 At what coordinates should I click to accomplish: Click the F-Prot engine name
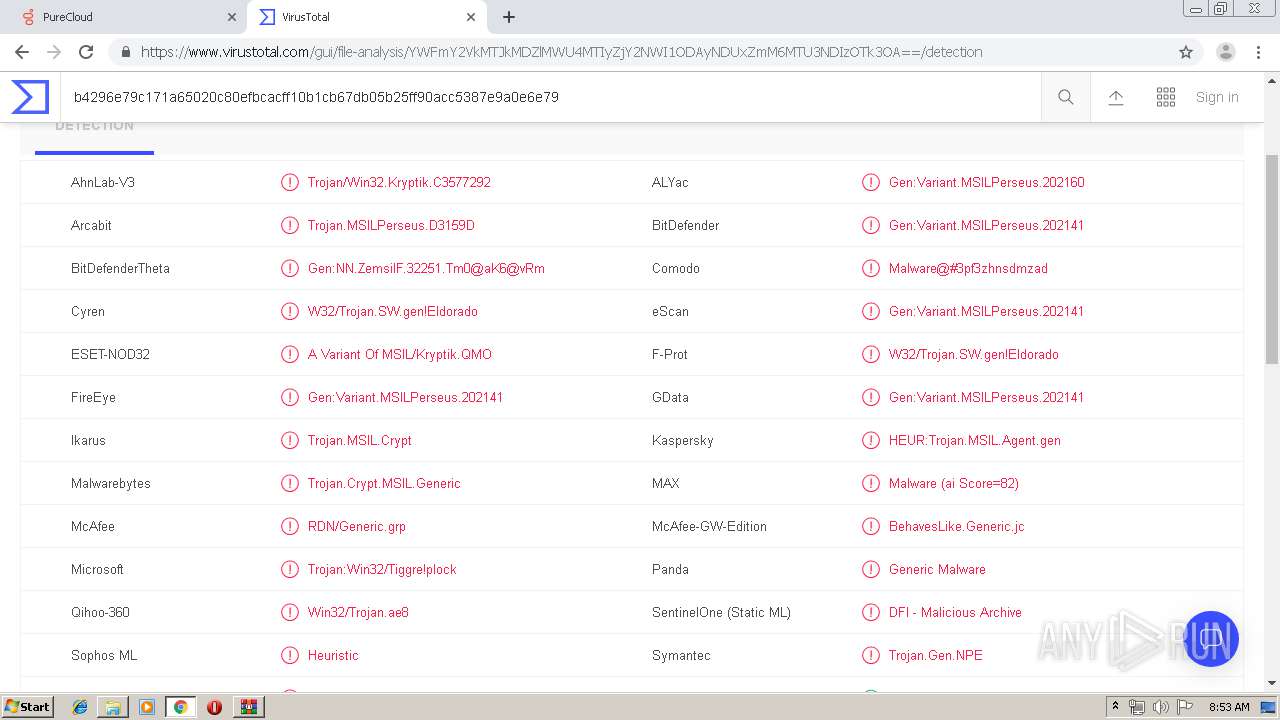pyautogui.click(x=670, y=354)
